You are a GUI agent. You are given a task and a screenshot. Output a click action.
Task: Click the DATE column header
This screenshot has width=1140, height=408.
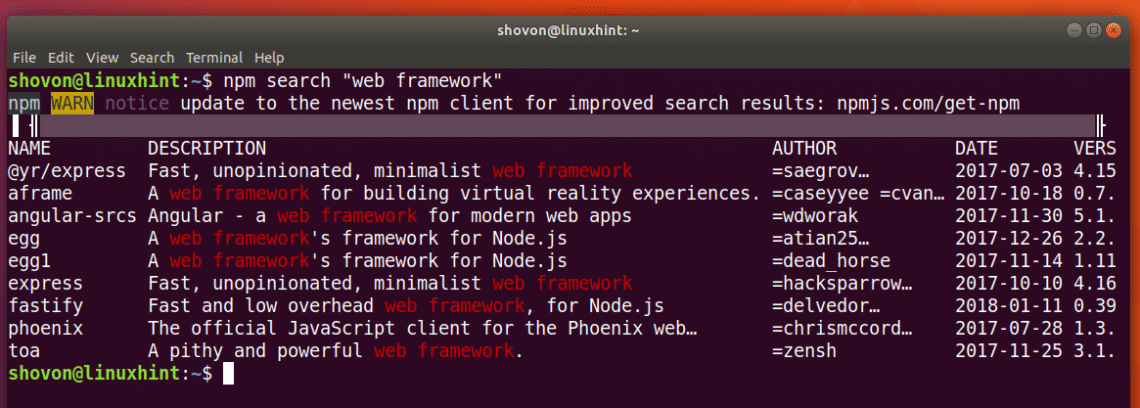pyautogui.click(x=977, y=149)
